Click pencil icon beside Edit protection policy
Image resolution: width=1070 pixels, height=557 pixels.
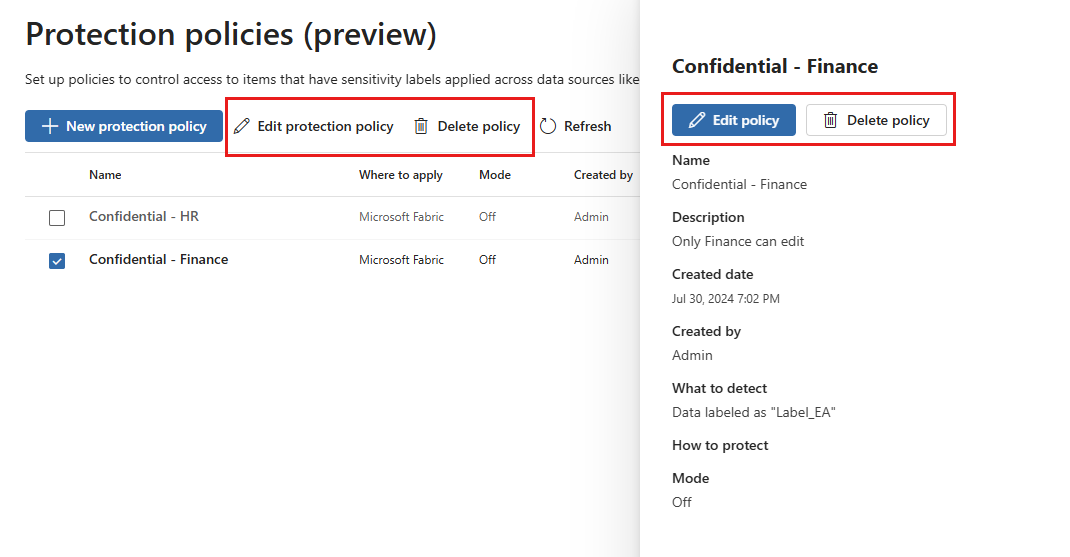pos(241,126)
